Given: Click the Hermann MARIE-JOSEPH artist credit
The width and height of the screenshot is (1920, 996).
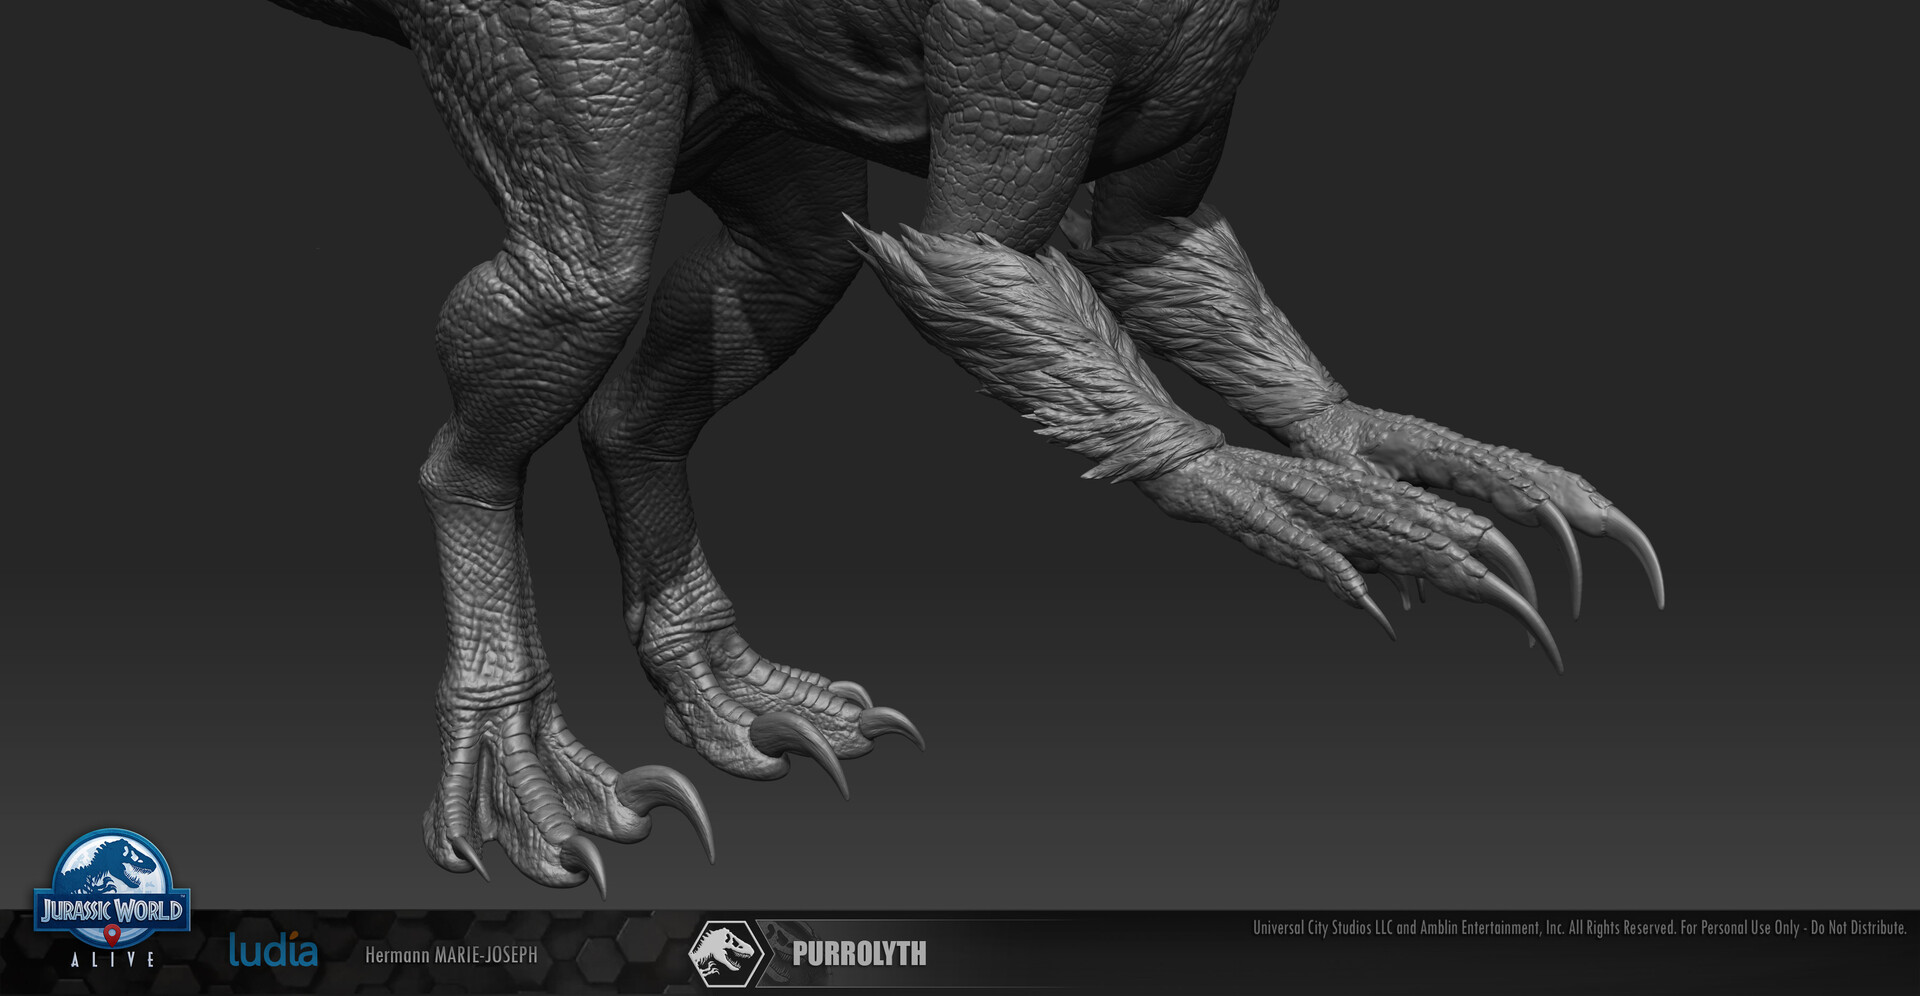Looking at the screenshot, I should [x=452, y=954].
